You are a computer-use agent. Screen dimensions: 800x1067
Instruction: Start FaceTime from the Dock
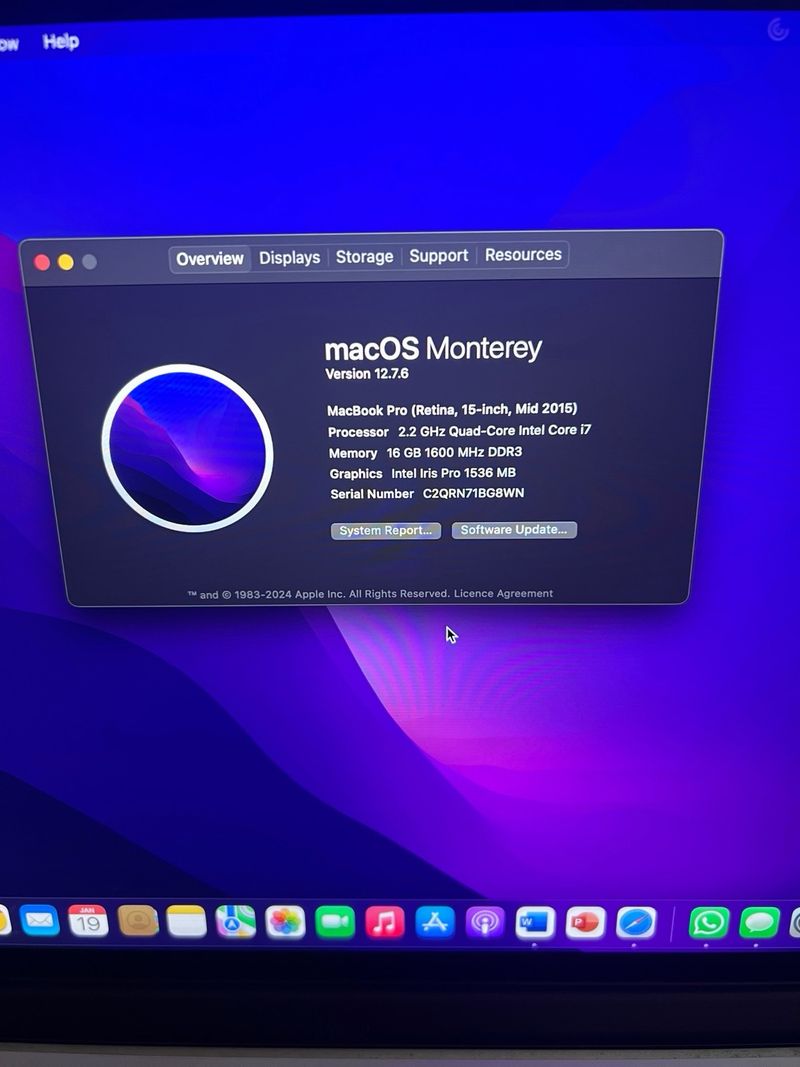click(x=335, y=923)
